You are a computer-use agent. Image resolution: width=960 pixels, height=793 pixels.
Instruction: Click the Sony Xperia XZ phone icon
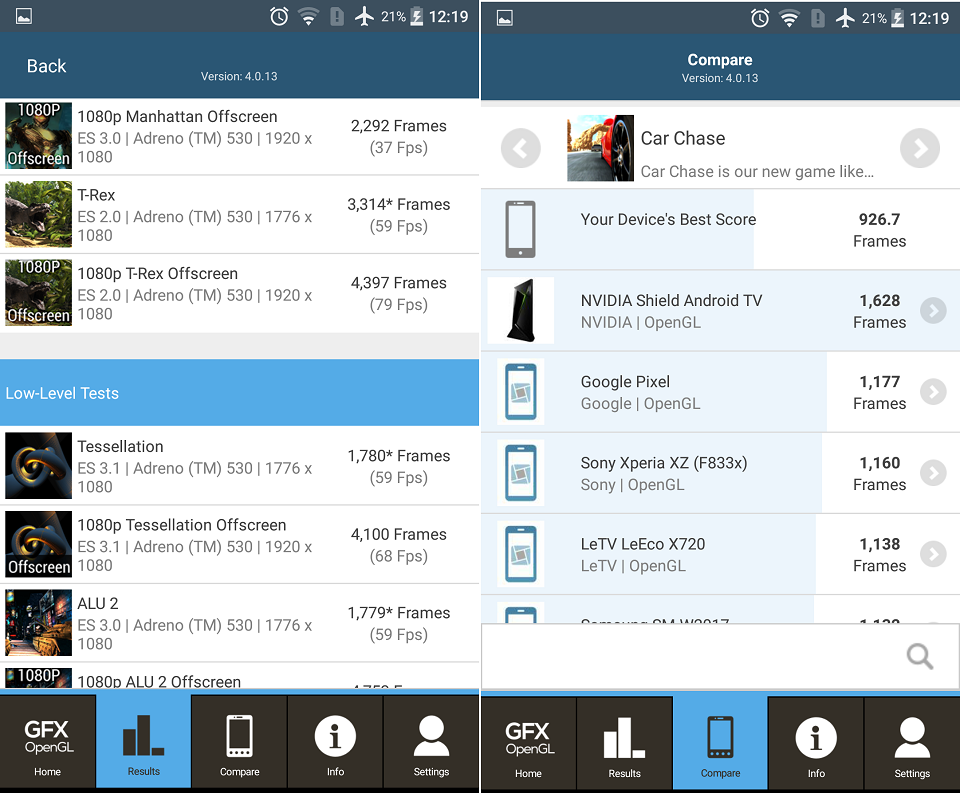click(521, 473)
